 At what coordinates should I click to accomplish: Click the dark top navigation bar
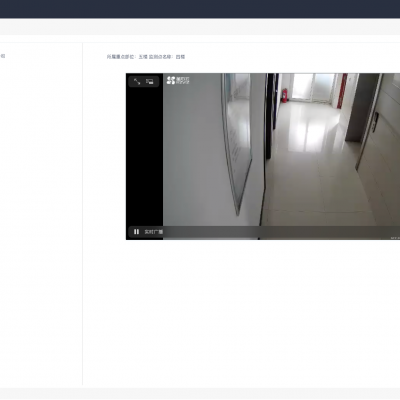(x=200, y=9)
